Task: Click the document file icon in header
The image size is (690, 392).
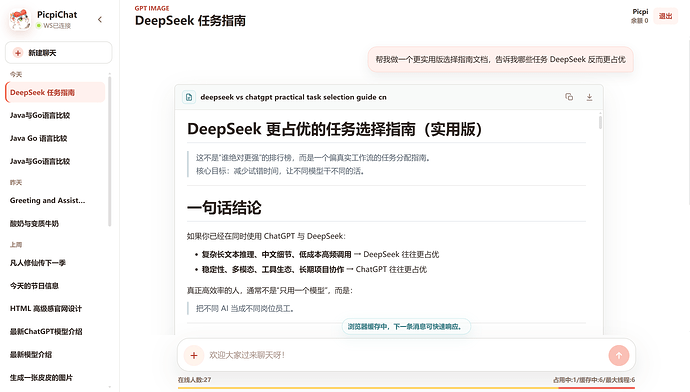Action: tap(189, 97)
